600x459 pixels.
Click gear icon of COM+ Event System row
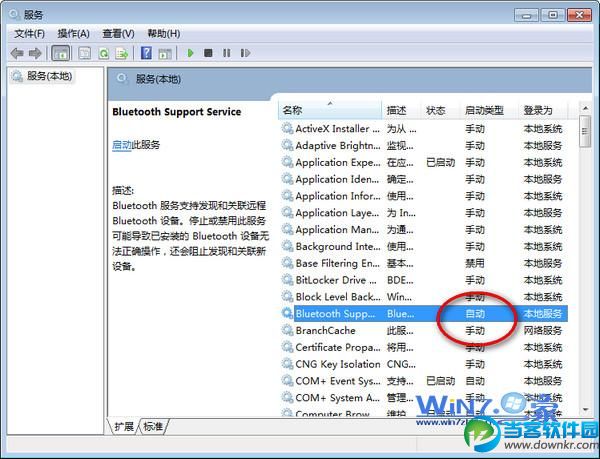click(287, 381)
